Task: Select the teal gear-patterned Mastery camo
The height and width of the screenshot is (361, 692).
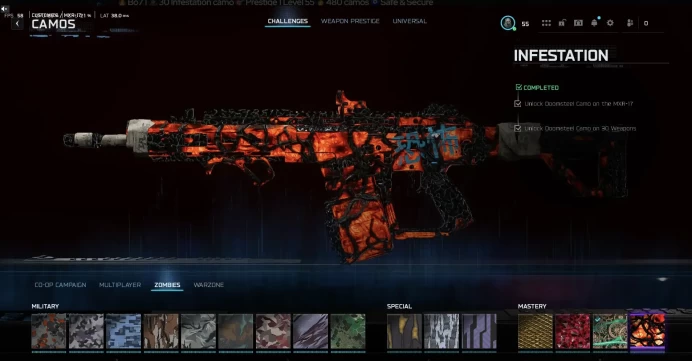Action: tap(610, 332)
